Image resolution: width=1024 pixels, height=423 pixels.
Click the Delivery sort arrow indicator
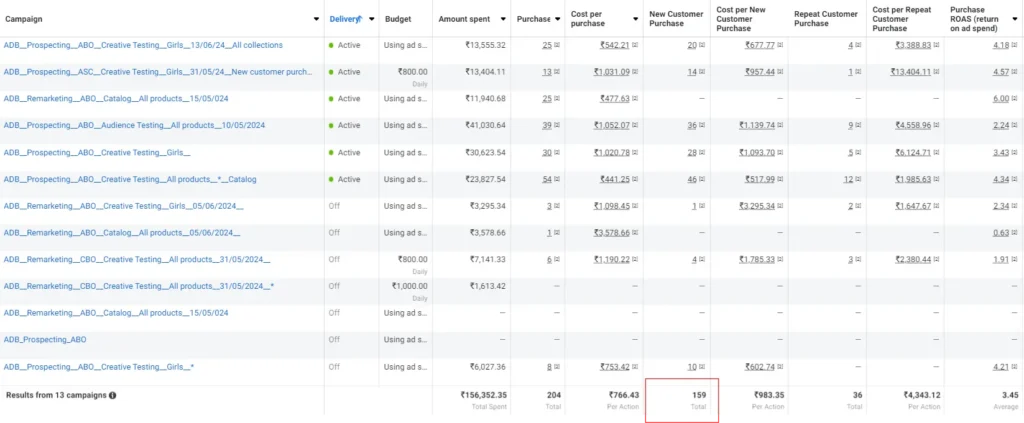359,18
